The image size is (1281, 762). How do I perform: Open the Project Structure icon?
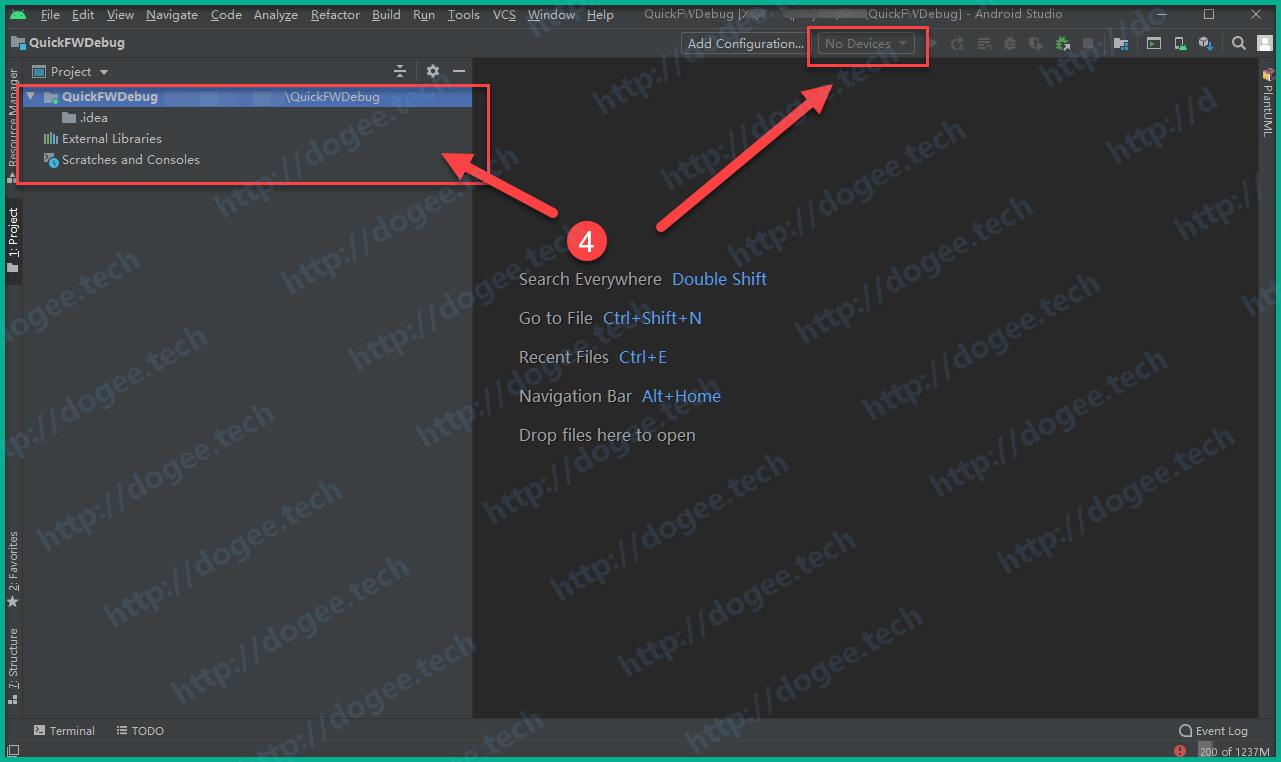(1121, 44)
